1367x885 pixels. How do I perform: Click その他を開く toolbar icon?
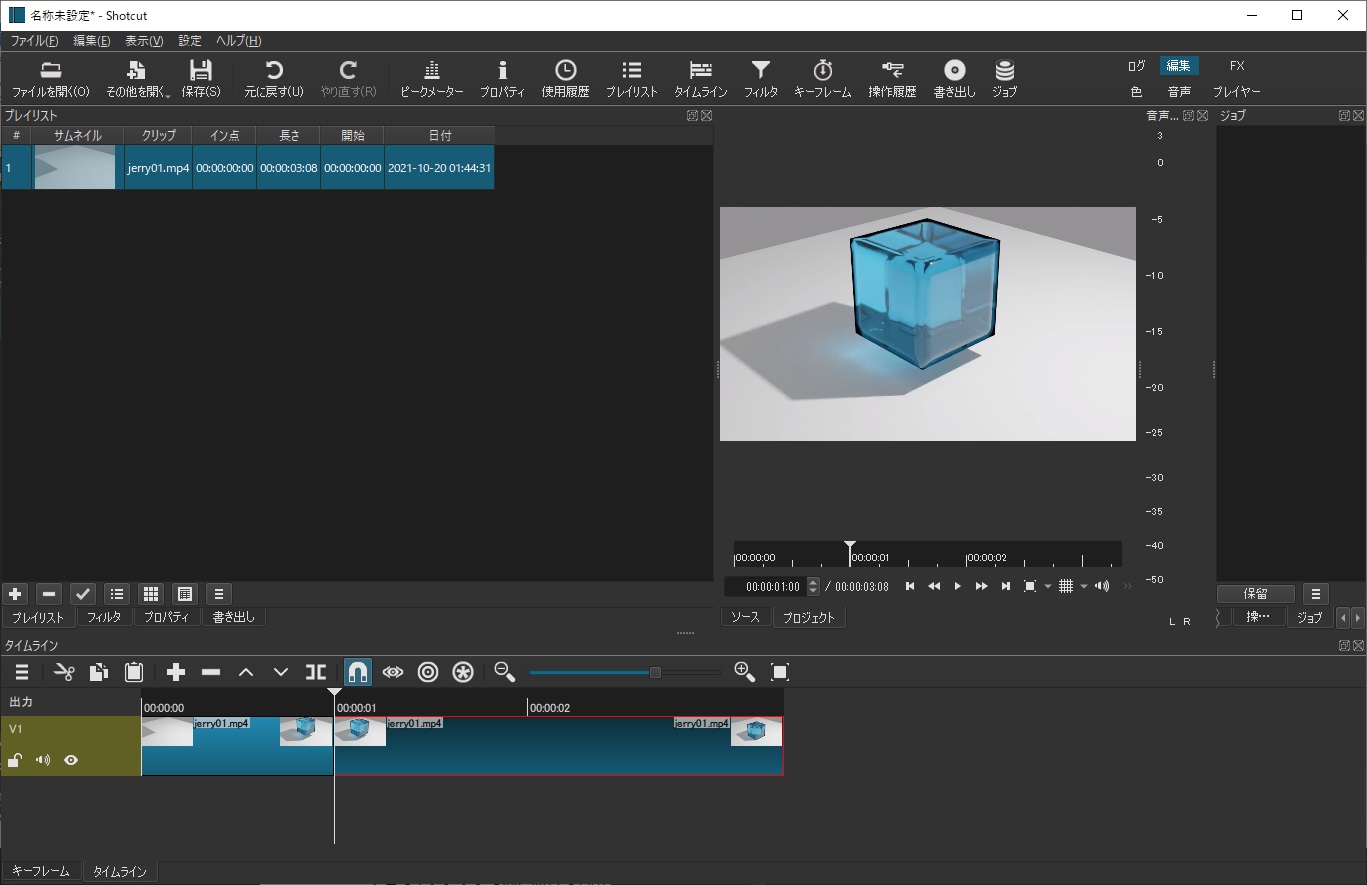(138, 79)
